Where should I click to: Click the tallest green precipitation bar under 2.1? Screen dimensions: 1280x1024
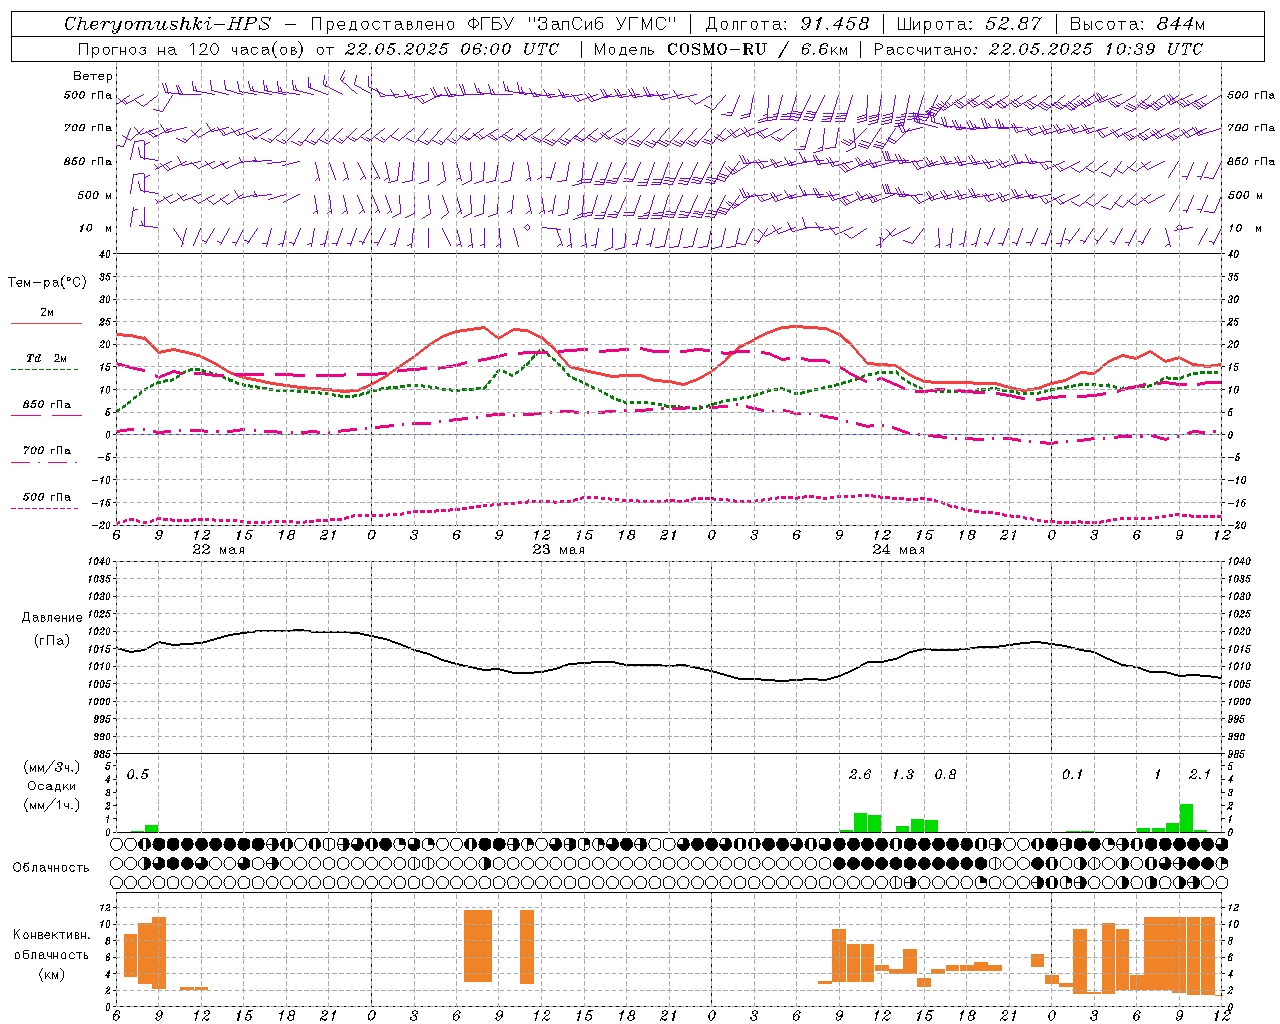click(x=1186, y=818)
